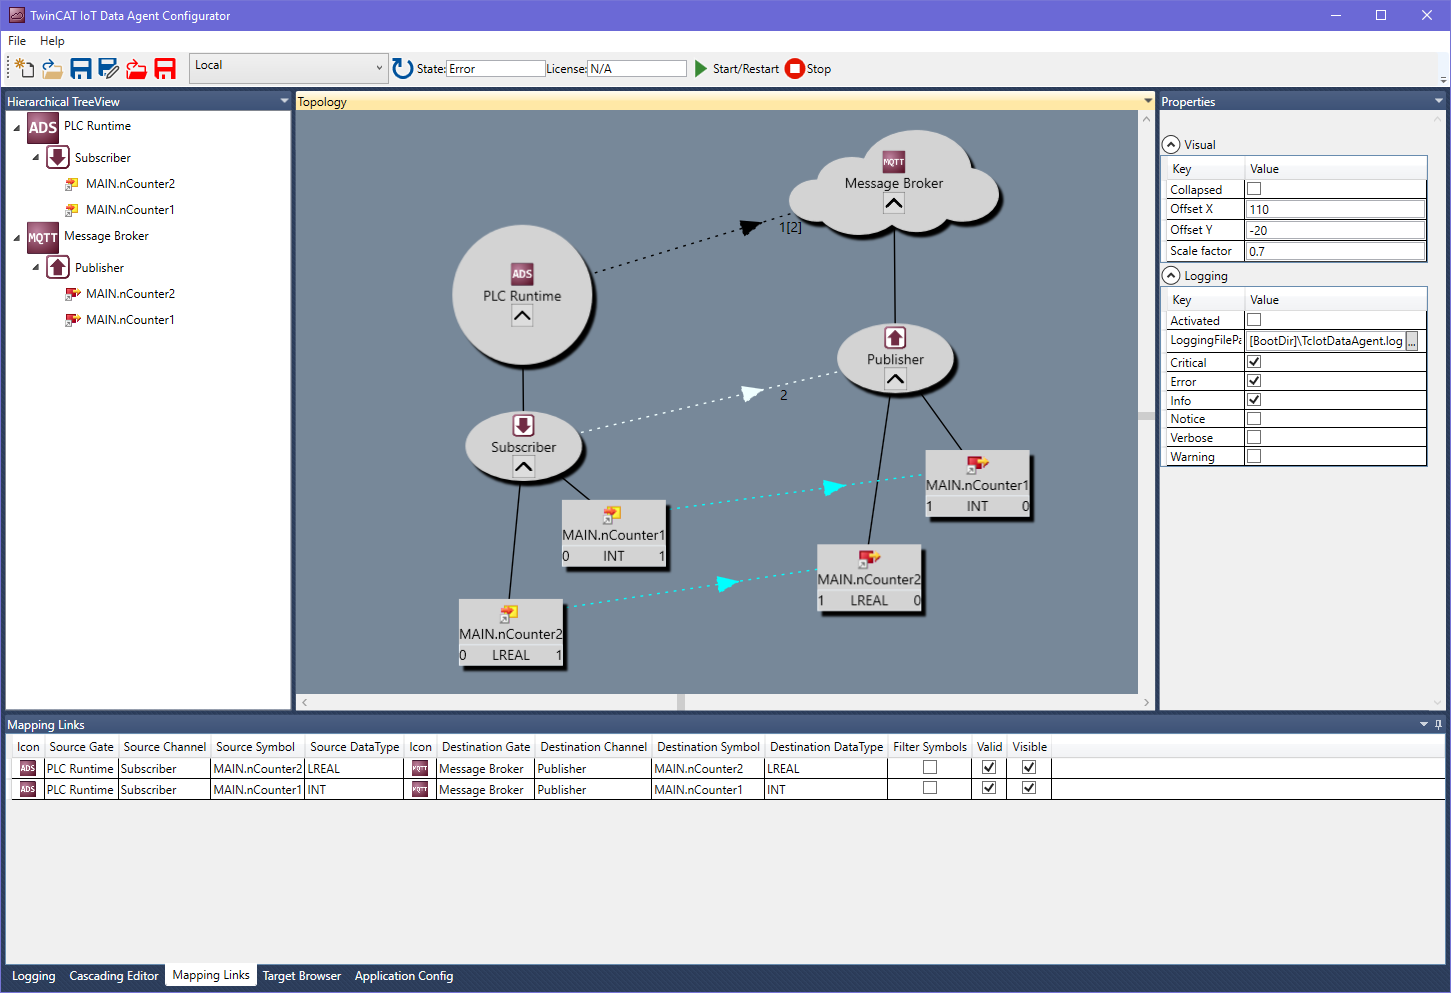This screenshot has height=993, width=1451.
Task: Collapse the Subscriber tree item
Action: pyautogui.click(x=36, y=157)
